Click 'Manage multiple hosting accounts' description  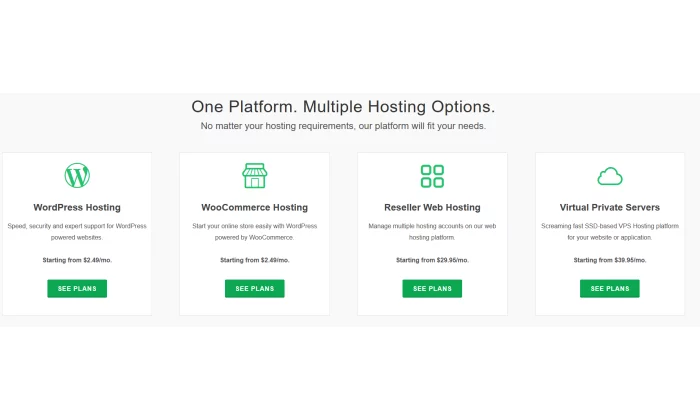[x=432, y=232]
